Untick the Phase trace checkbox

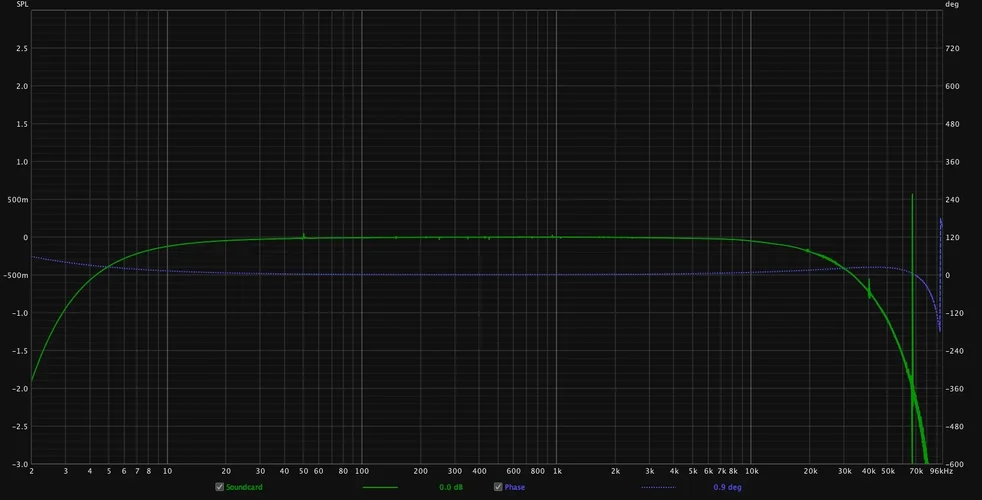tap(498, 487)
